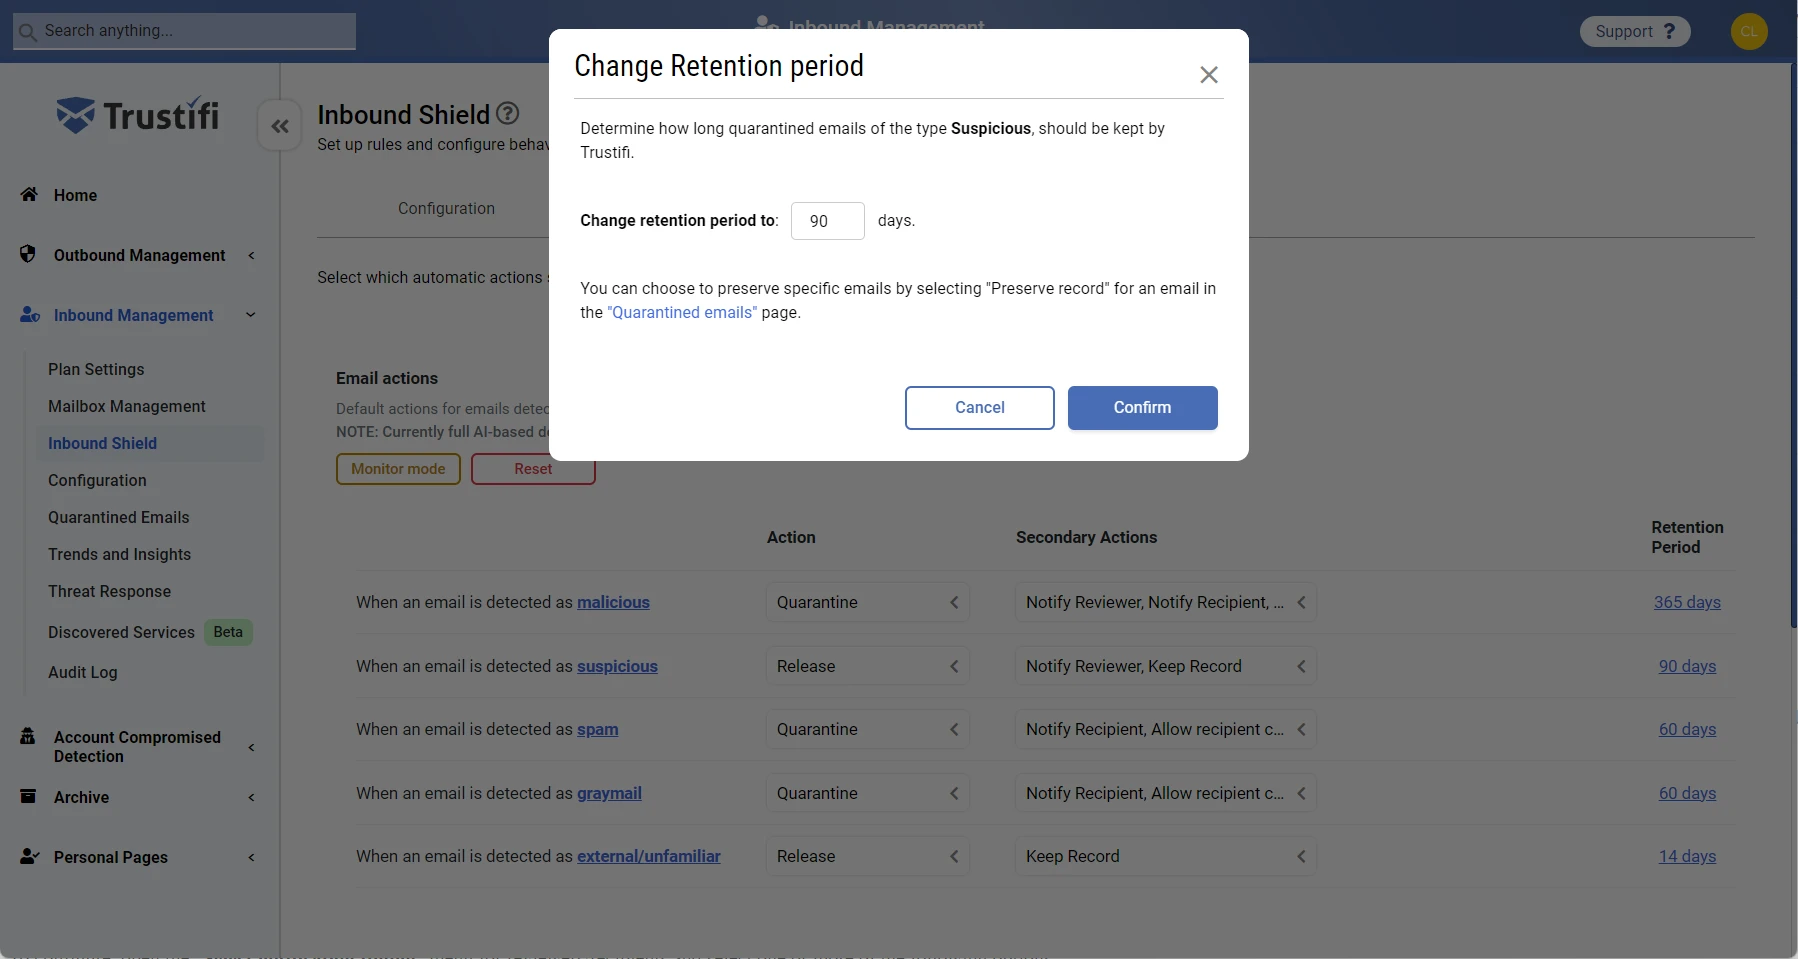1798x959 pixels.
Task: Switch to the Configuration tab
Action: (446, 208)
